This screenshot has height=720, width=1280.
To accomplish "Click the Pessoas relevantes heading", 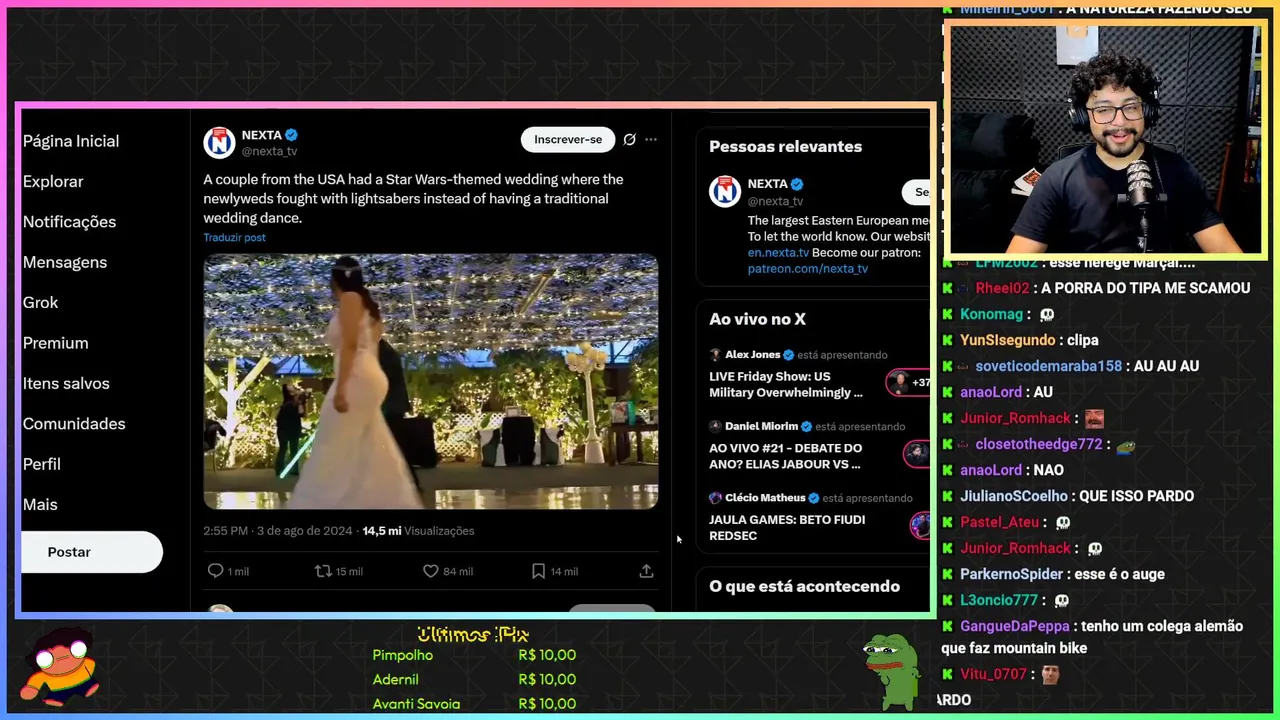I will point(785,146).
